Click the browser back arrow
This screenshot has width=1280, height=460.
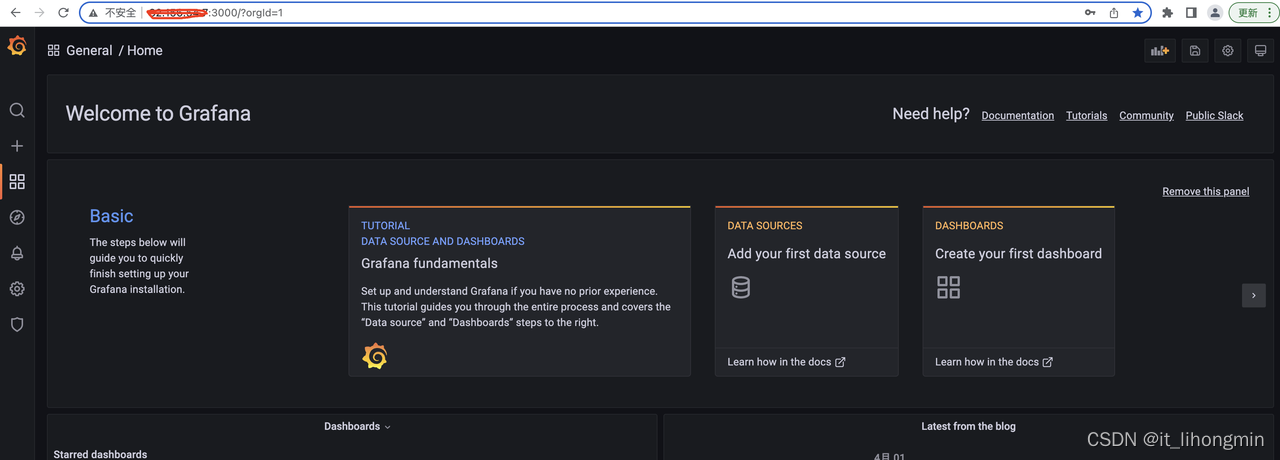click(x=15, y=13)
